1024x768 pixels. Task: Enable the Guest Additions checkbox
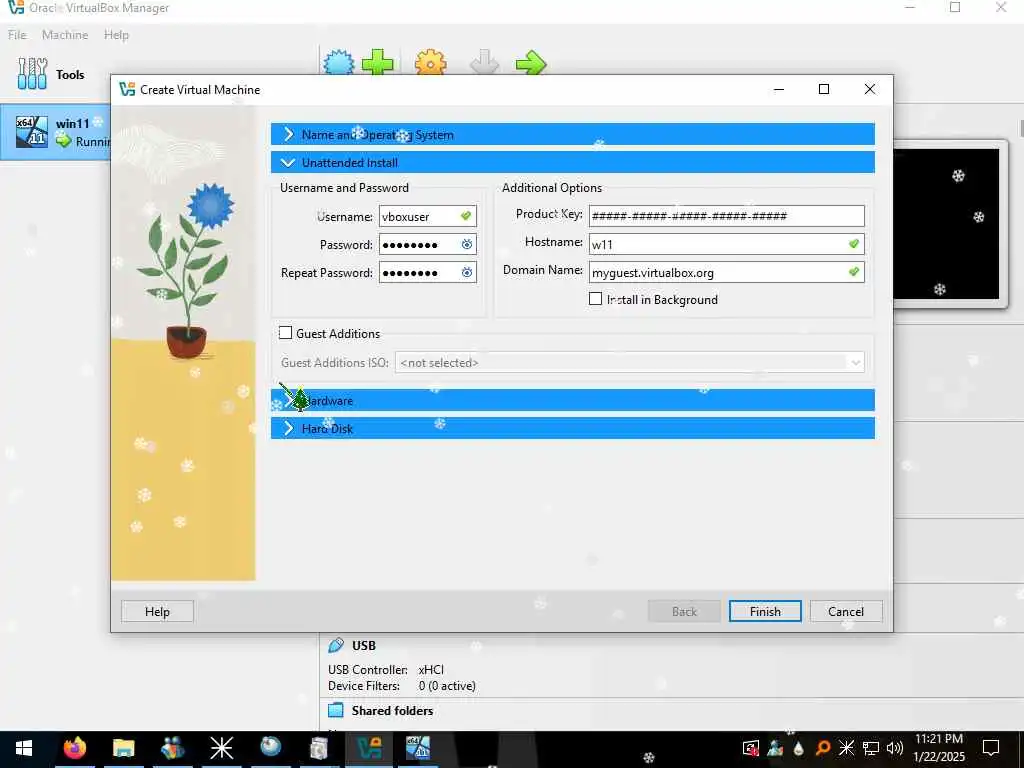coord(285,333)
